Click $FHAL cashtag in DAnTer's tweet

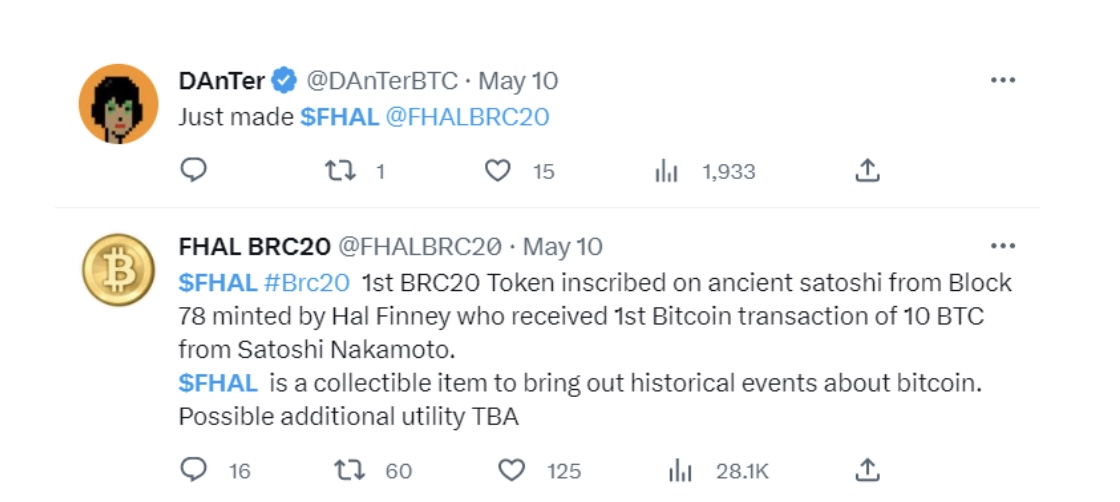coord(339,117)
